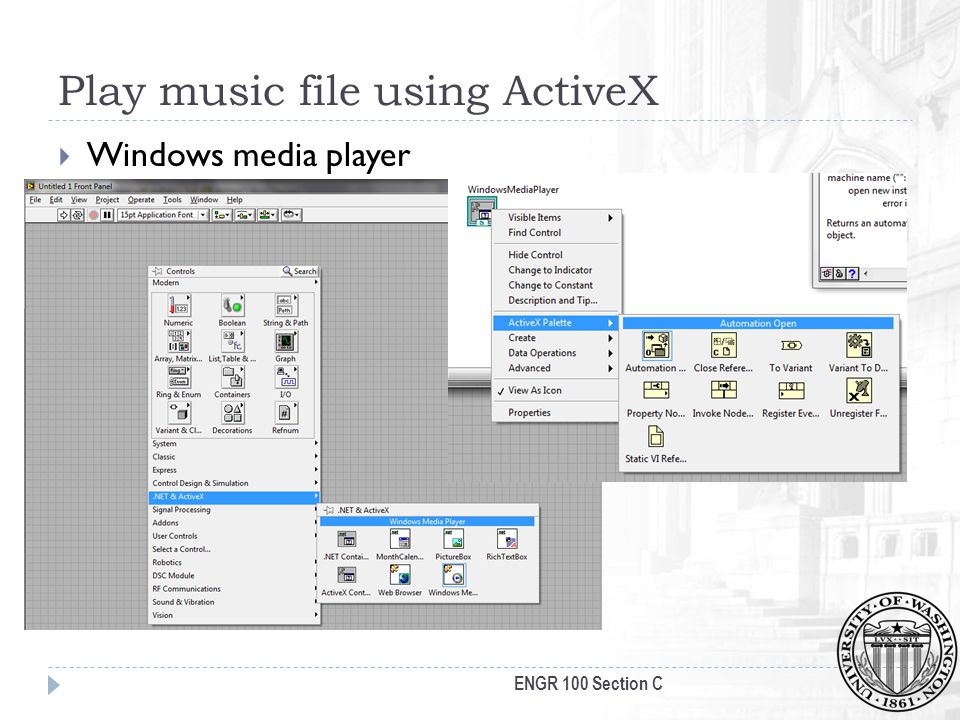
Task: Open the Containers palette icon
Action: point(232,377)
